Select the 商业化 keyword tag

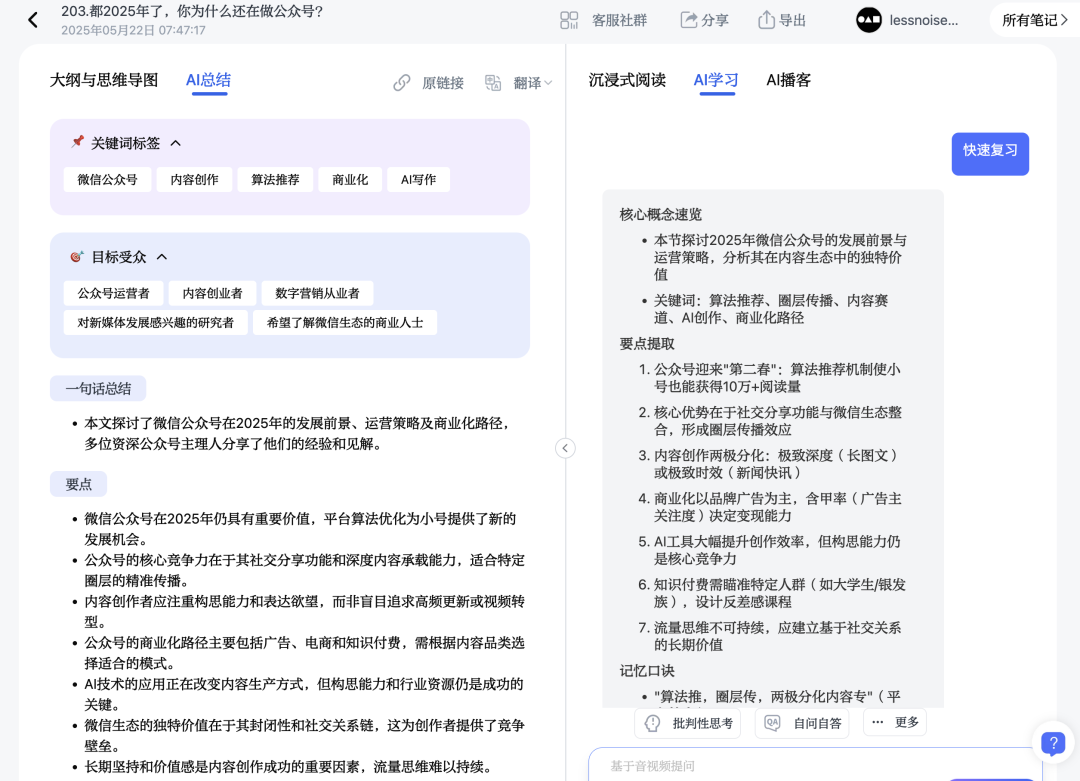click(350, 180)
